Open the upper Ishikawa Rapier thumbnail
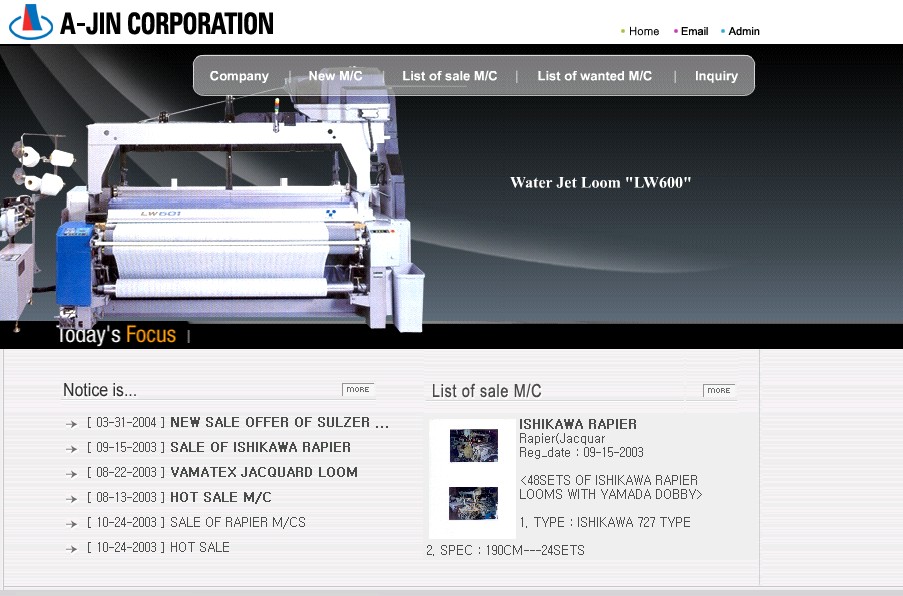The height and width of the screenshot is (596, 903). 474,445
